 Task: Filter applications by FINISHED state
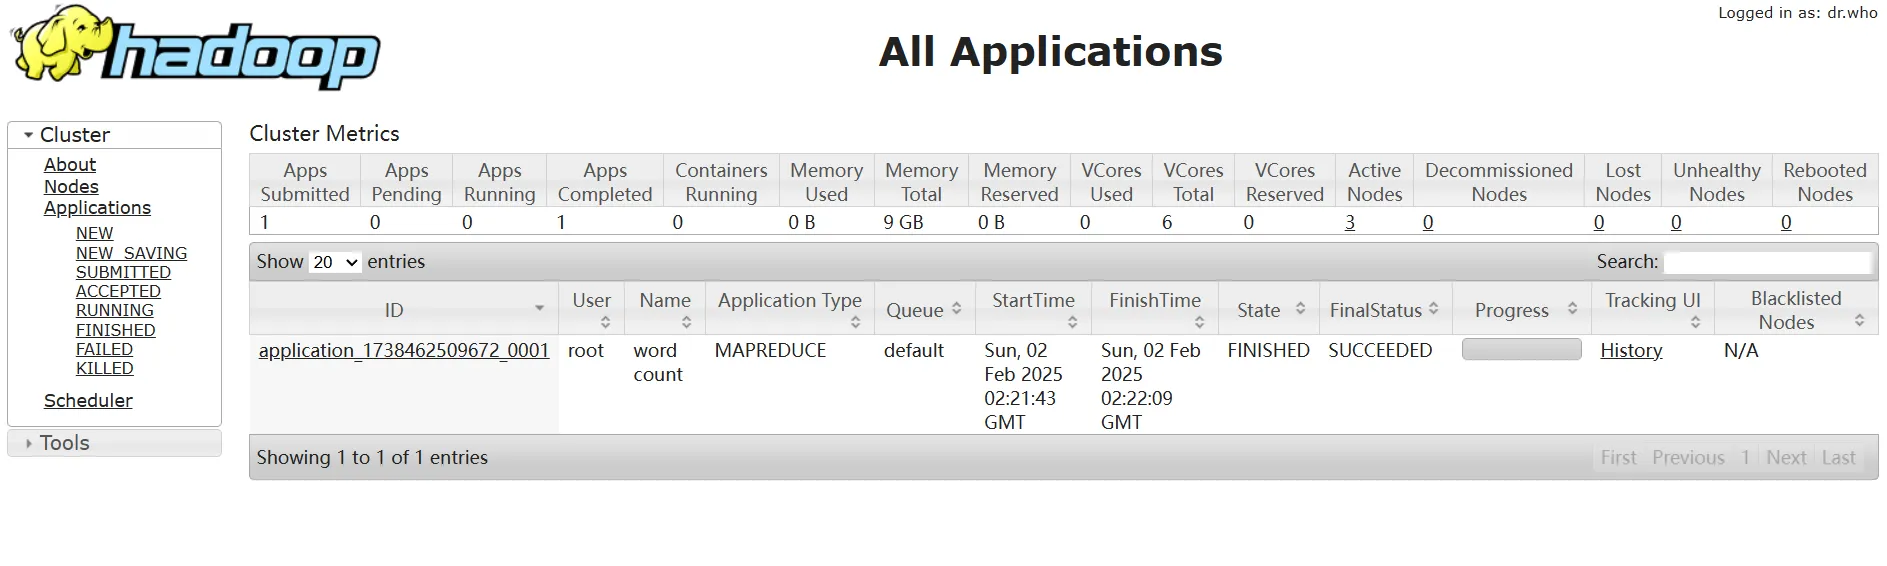[115, 330]
